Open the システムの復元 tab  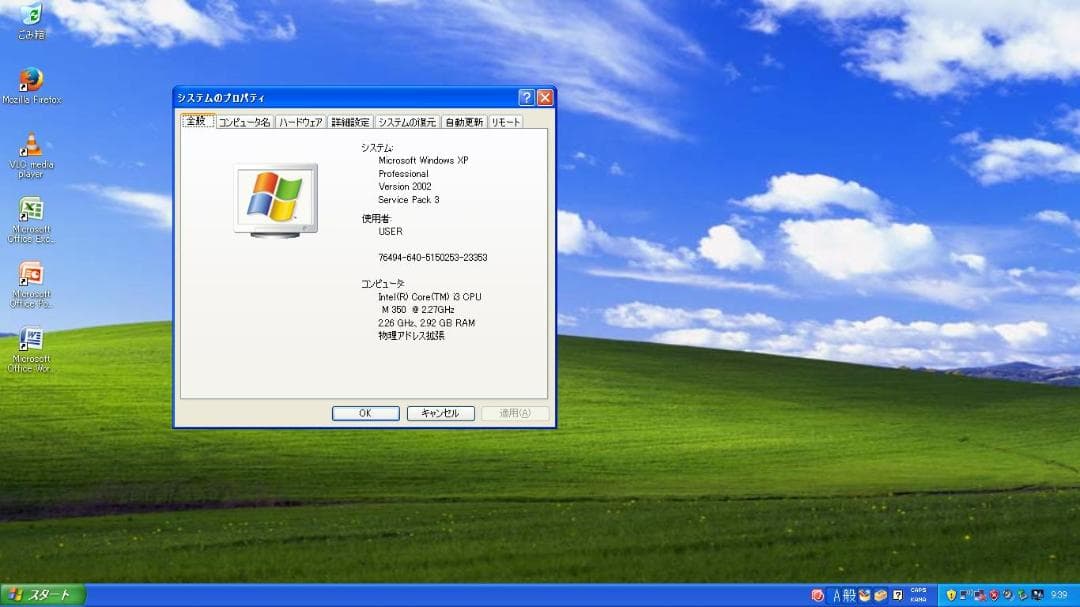click(405, 120)
